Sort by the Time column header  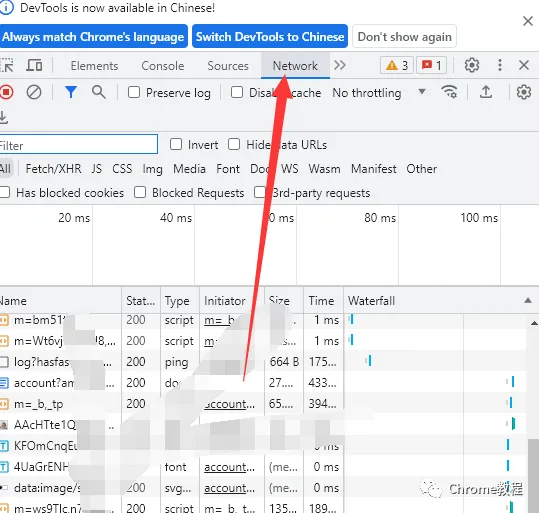[323, 301]
